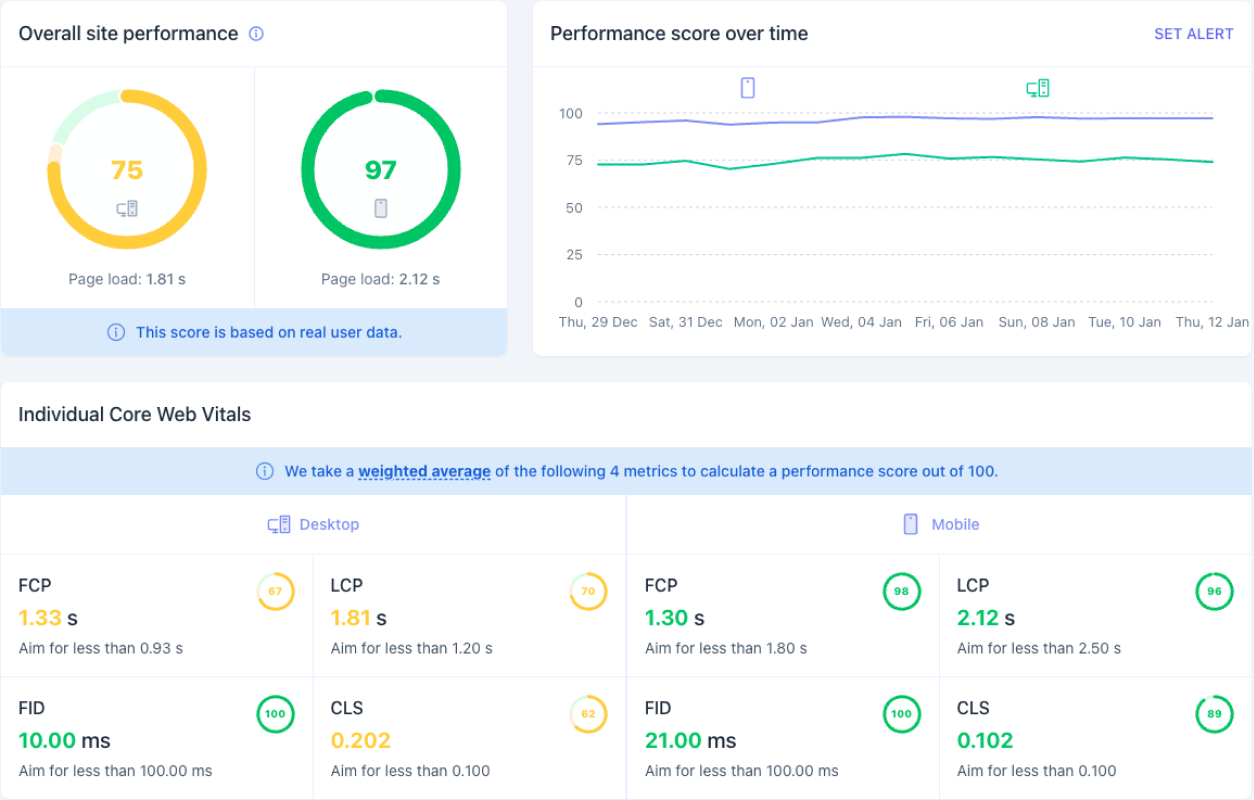Click the desktop legend icon above the chart
The height and width of the screenshot is (800, 1254).
[1038, 88]
